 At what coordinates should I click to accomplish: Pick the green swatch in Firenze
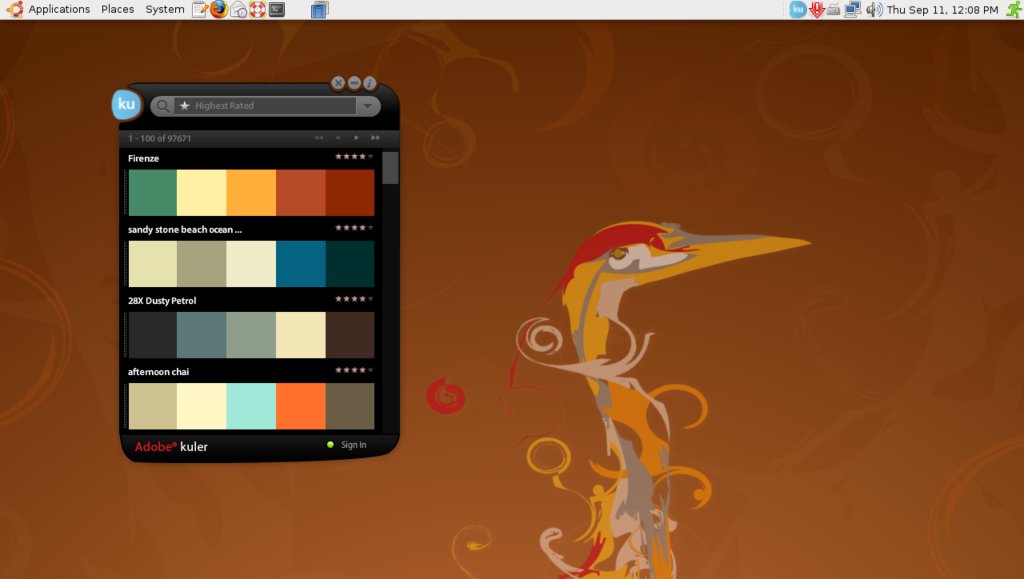pos(153,193)
